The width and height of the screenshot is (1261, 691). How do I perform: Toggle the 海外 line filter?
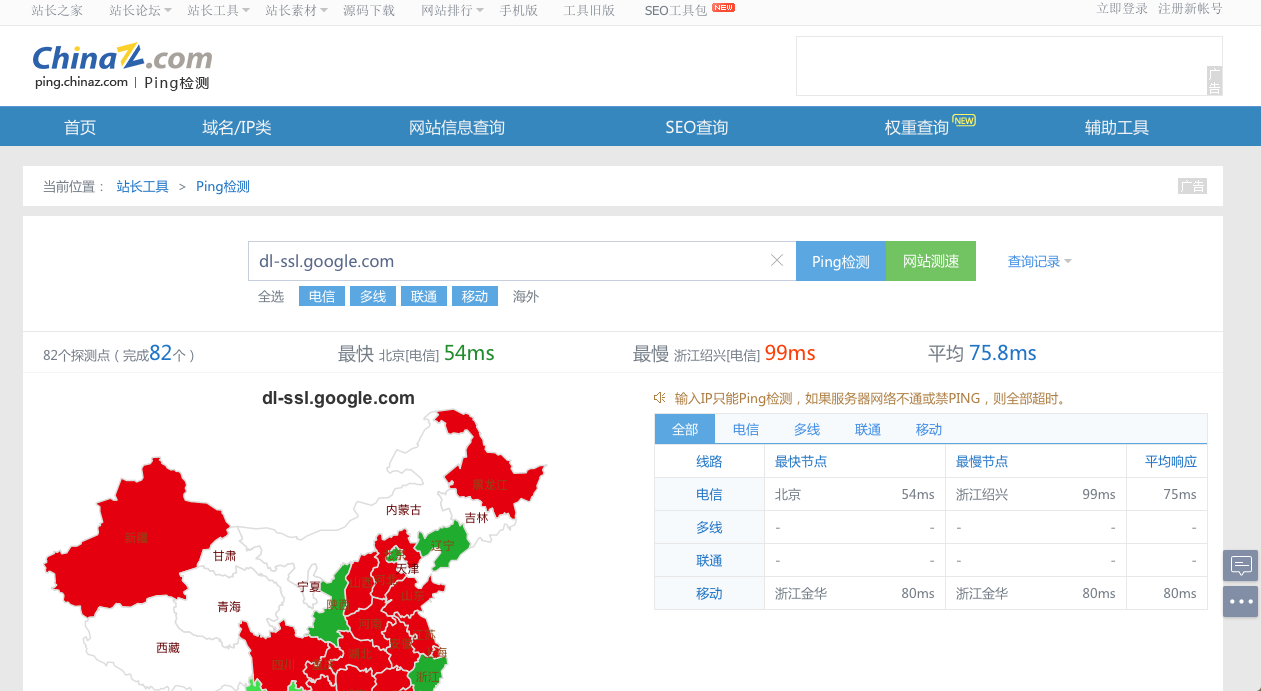(x=526, y=297)
